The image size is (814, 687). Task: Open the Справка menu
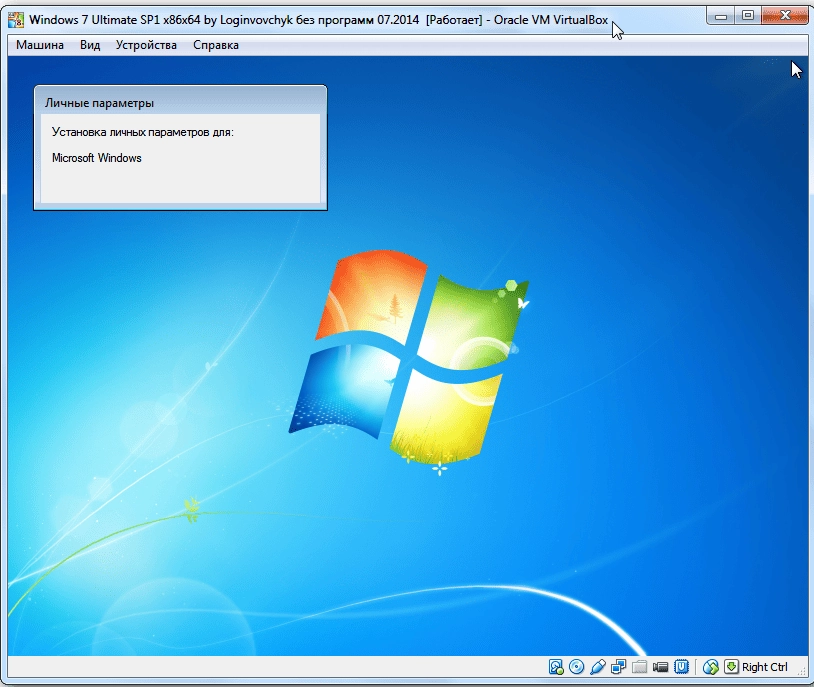(x=216, y=45)
